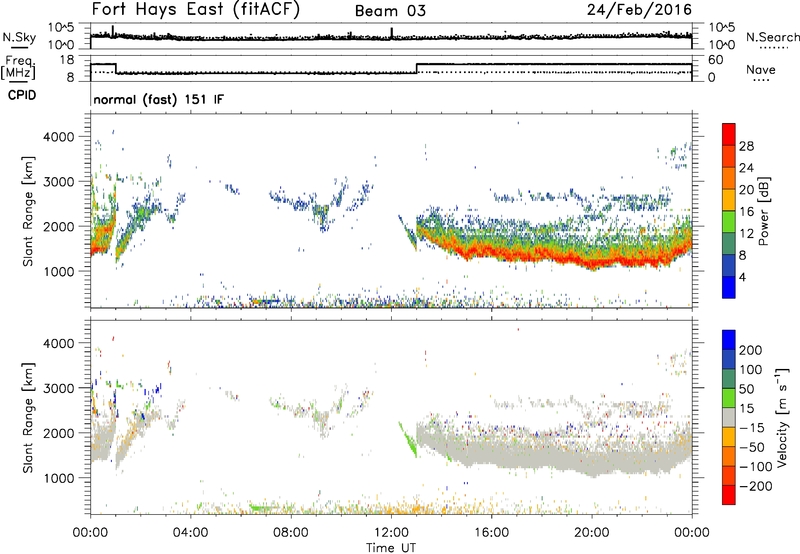Pick Velocity colorbar gray segment 15 to -15

pyautogui.click(x=729, y=417)
